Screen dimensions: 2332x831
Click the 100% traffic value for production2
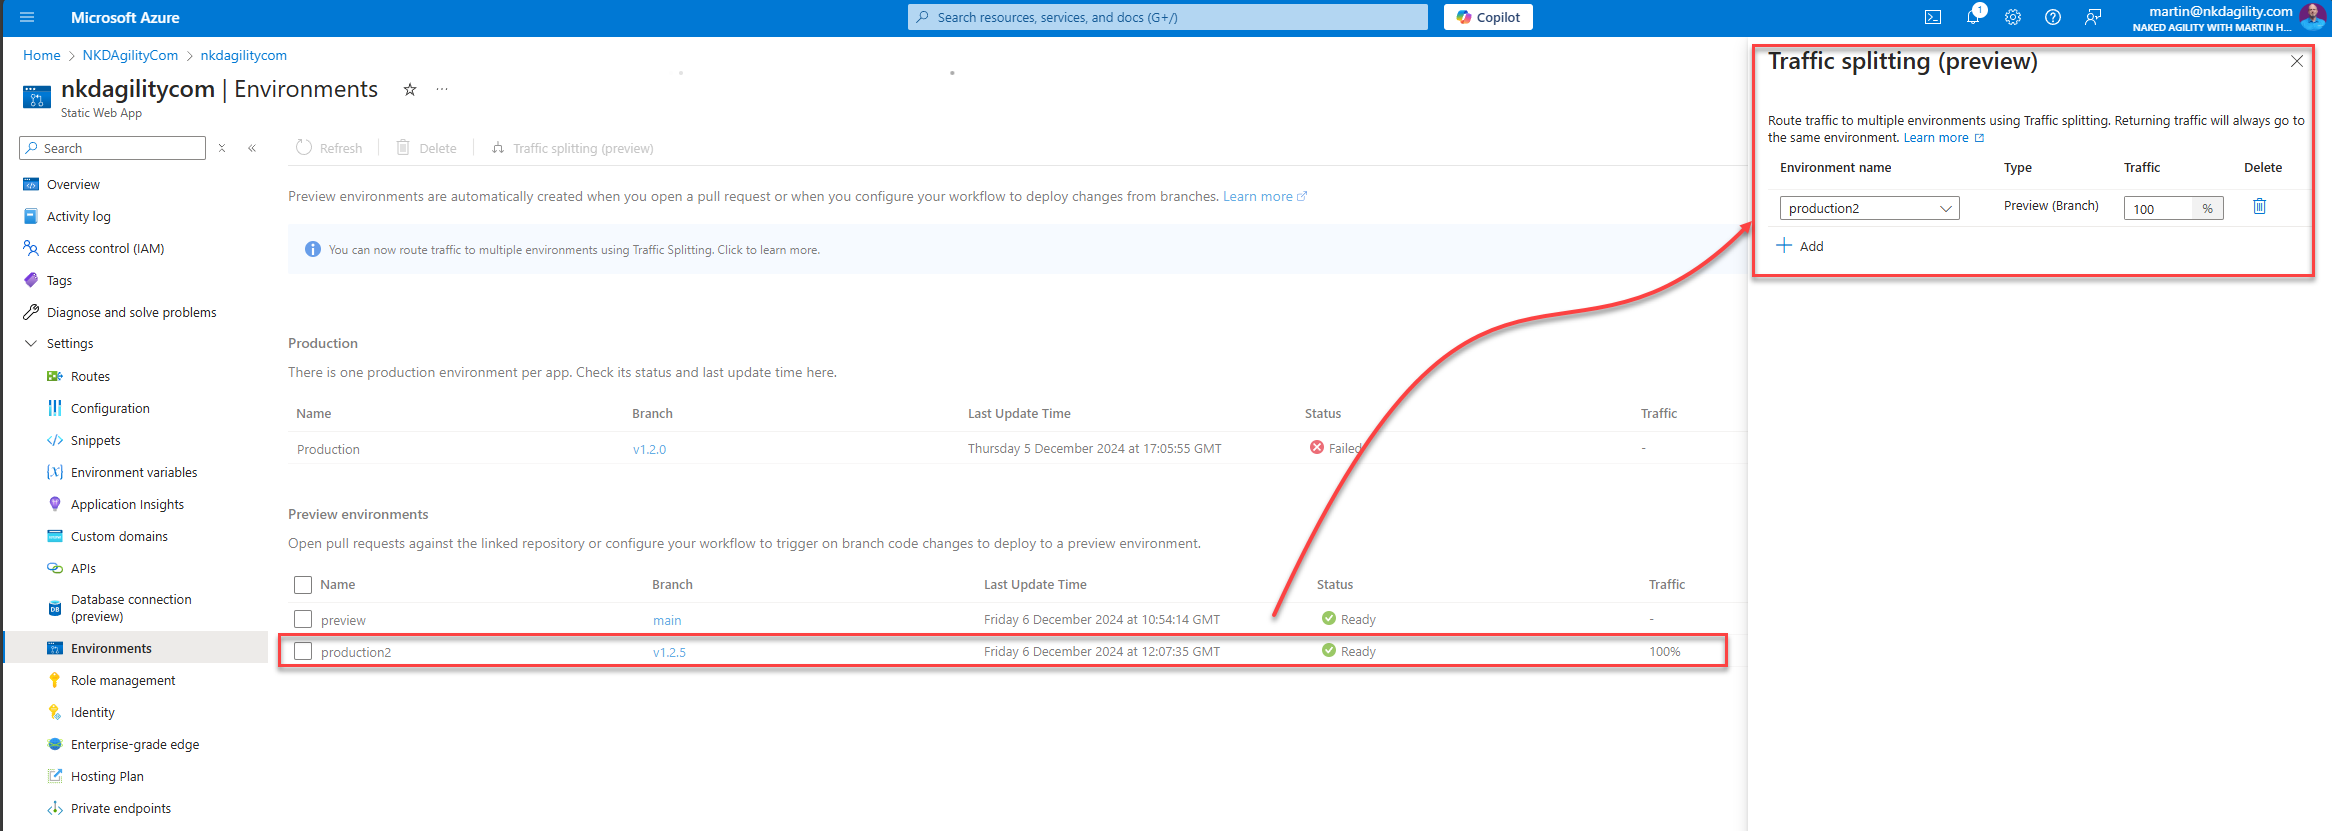[x=1665, y=651]
